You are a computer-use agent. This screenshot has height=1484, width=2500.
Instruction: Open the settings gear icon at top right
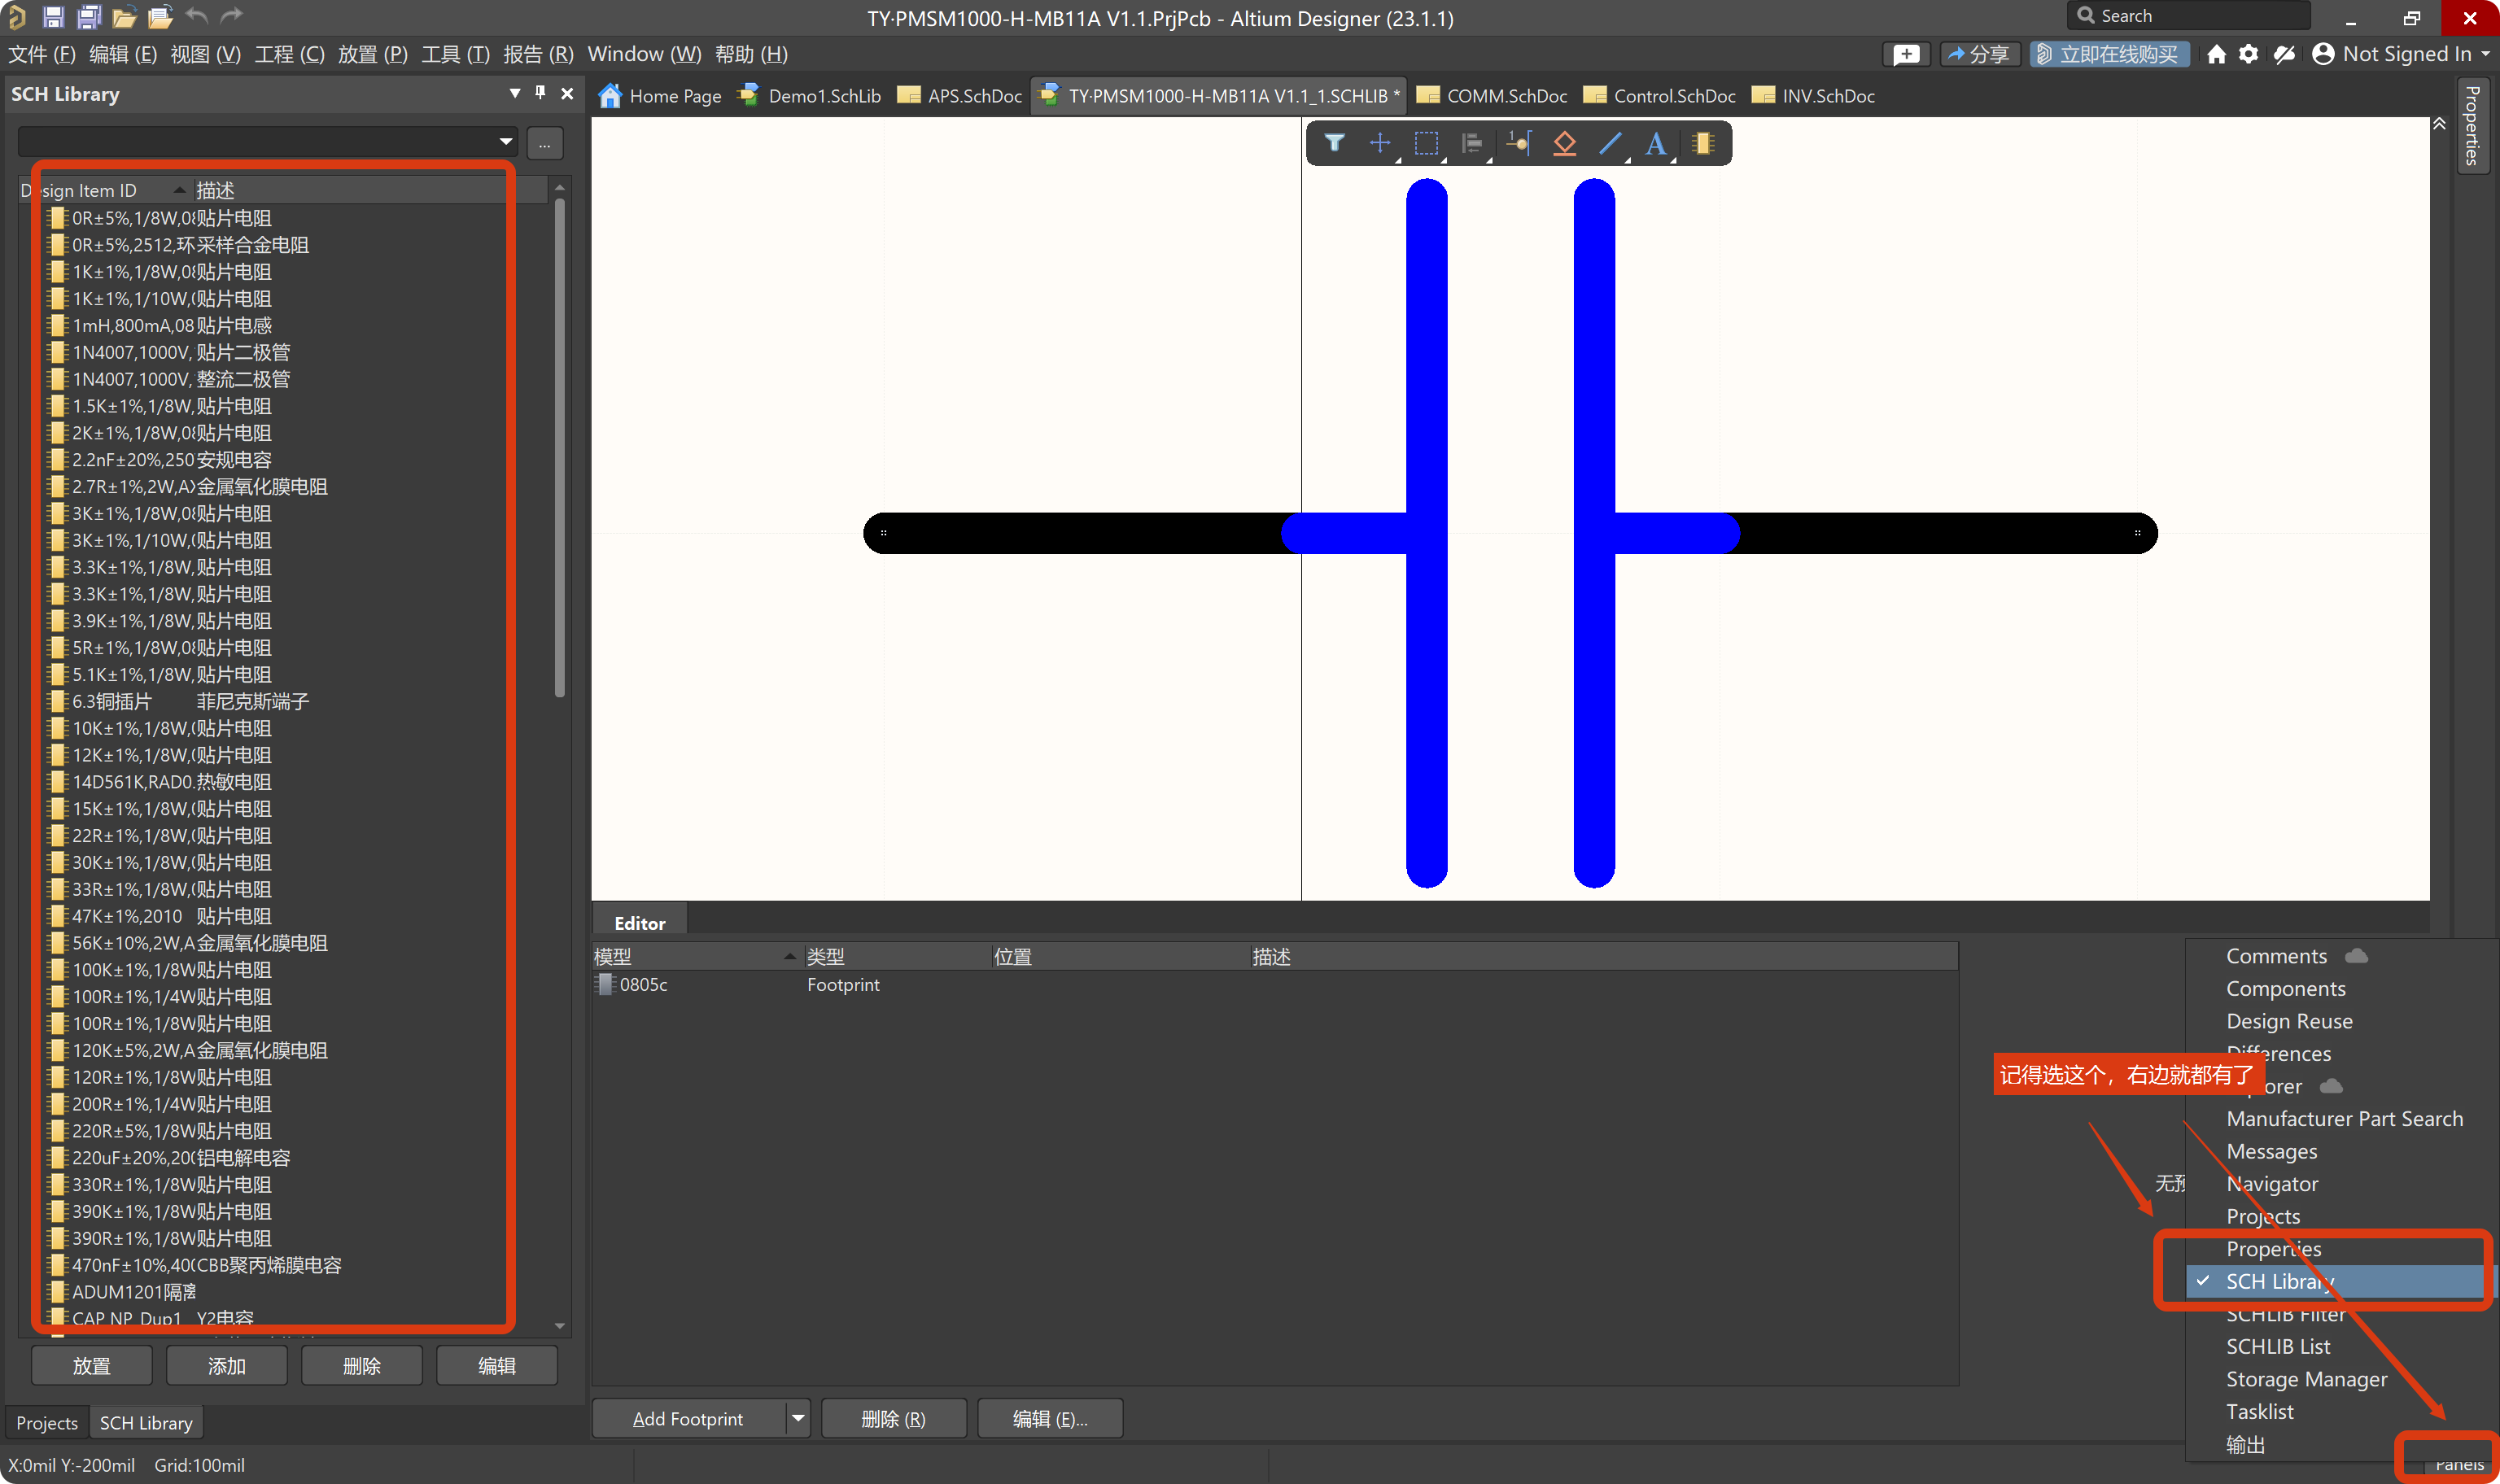[2248, 54]
